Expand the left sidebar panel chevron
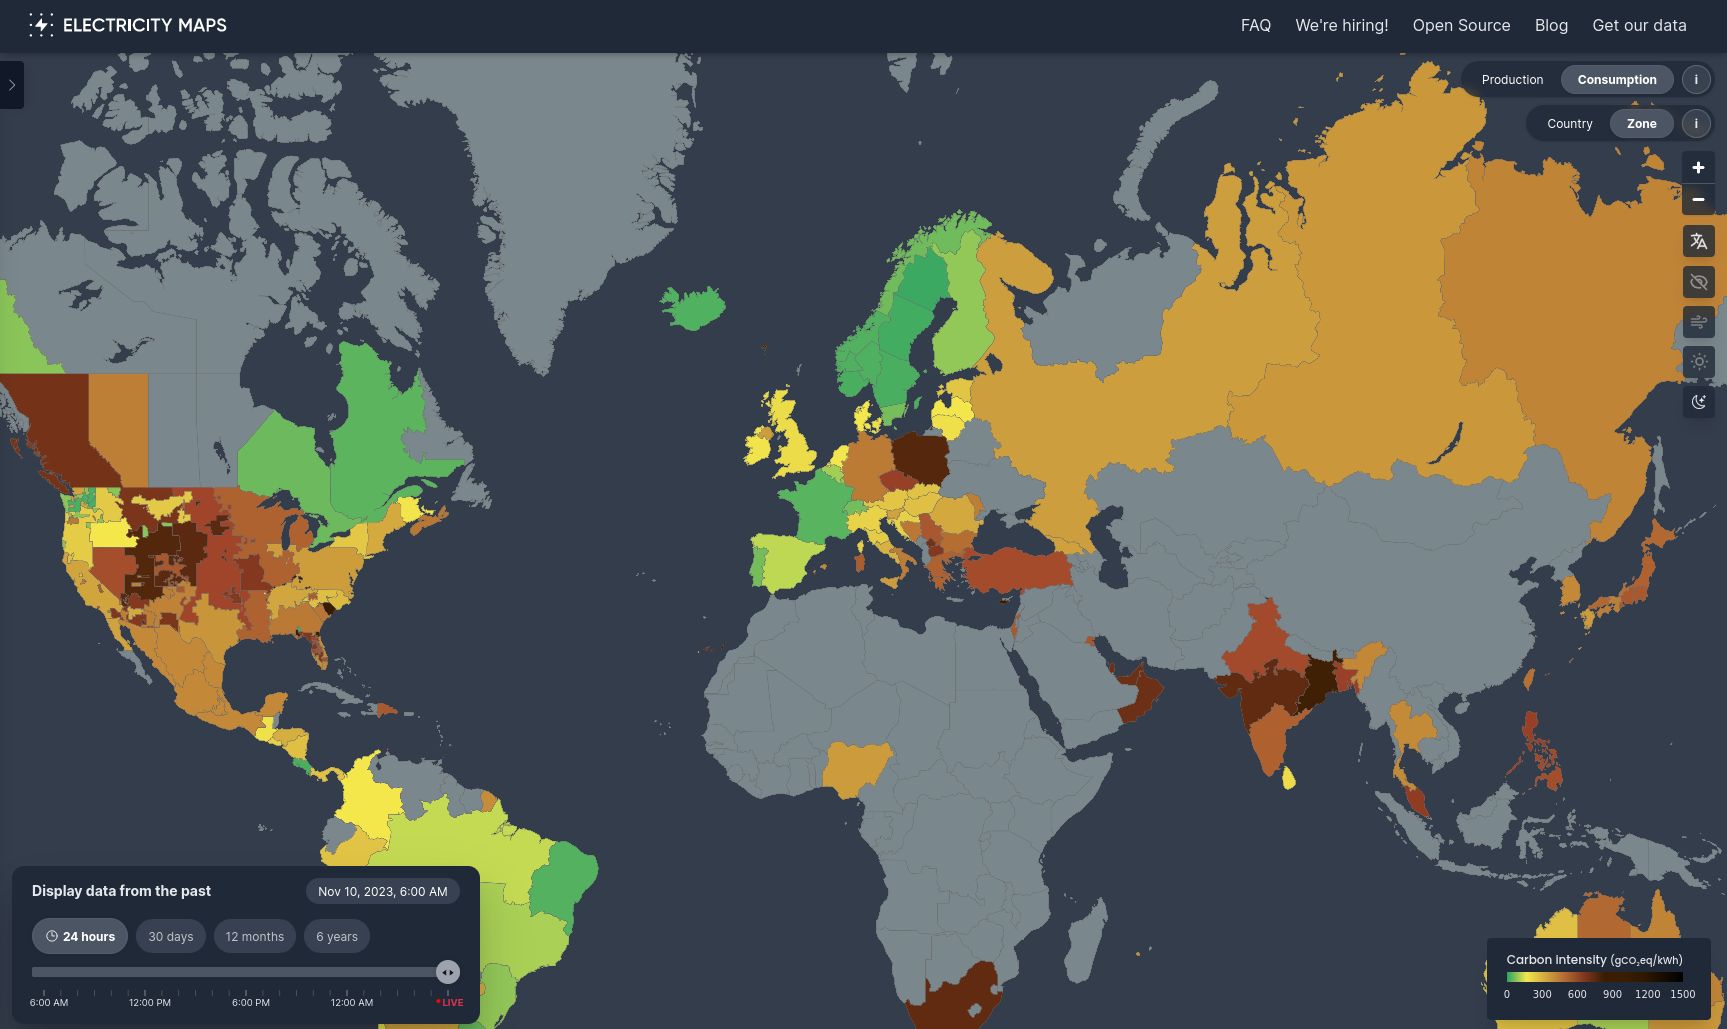This screenshot has width=1727, height=1029. coord(11,85)
